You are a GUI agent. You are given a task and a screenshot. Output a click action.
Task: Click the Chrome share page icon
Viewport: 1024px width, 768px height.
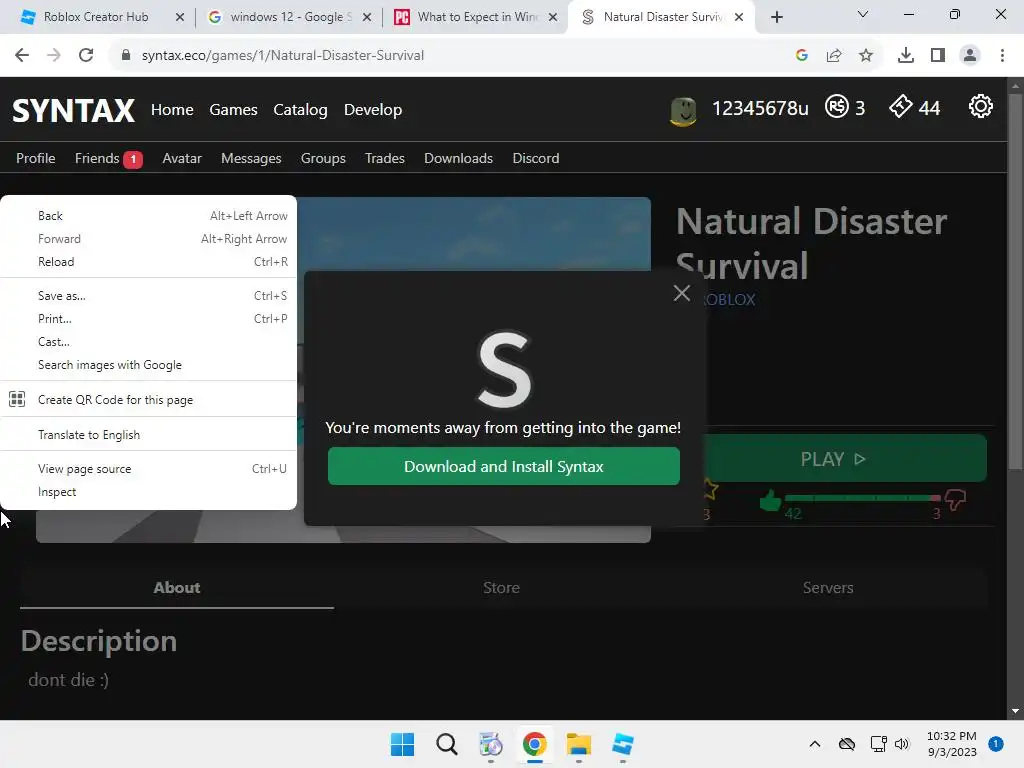point(834,56)
